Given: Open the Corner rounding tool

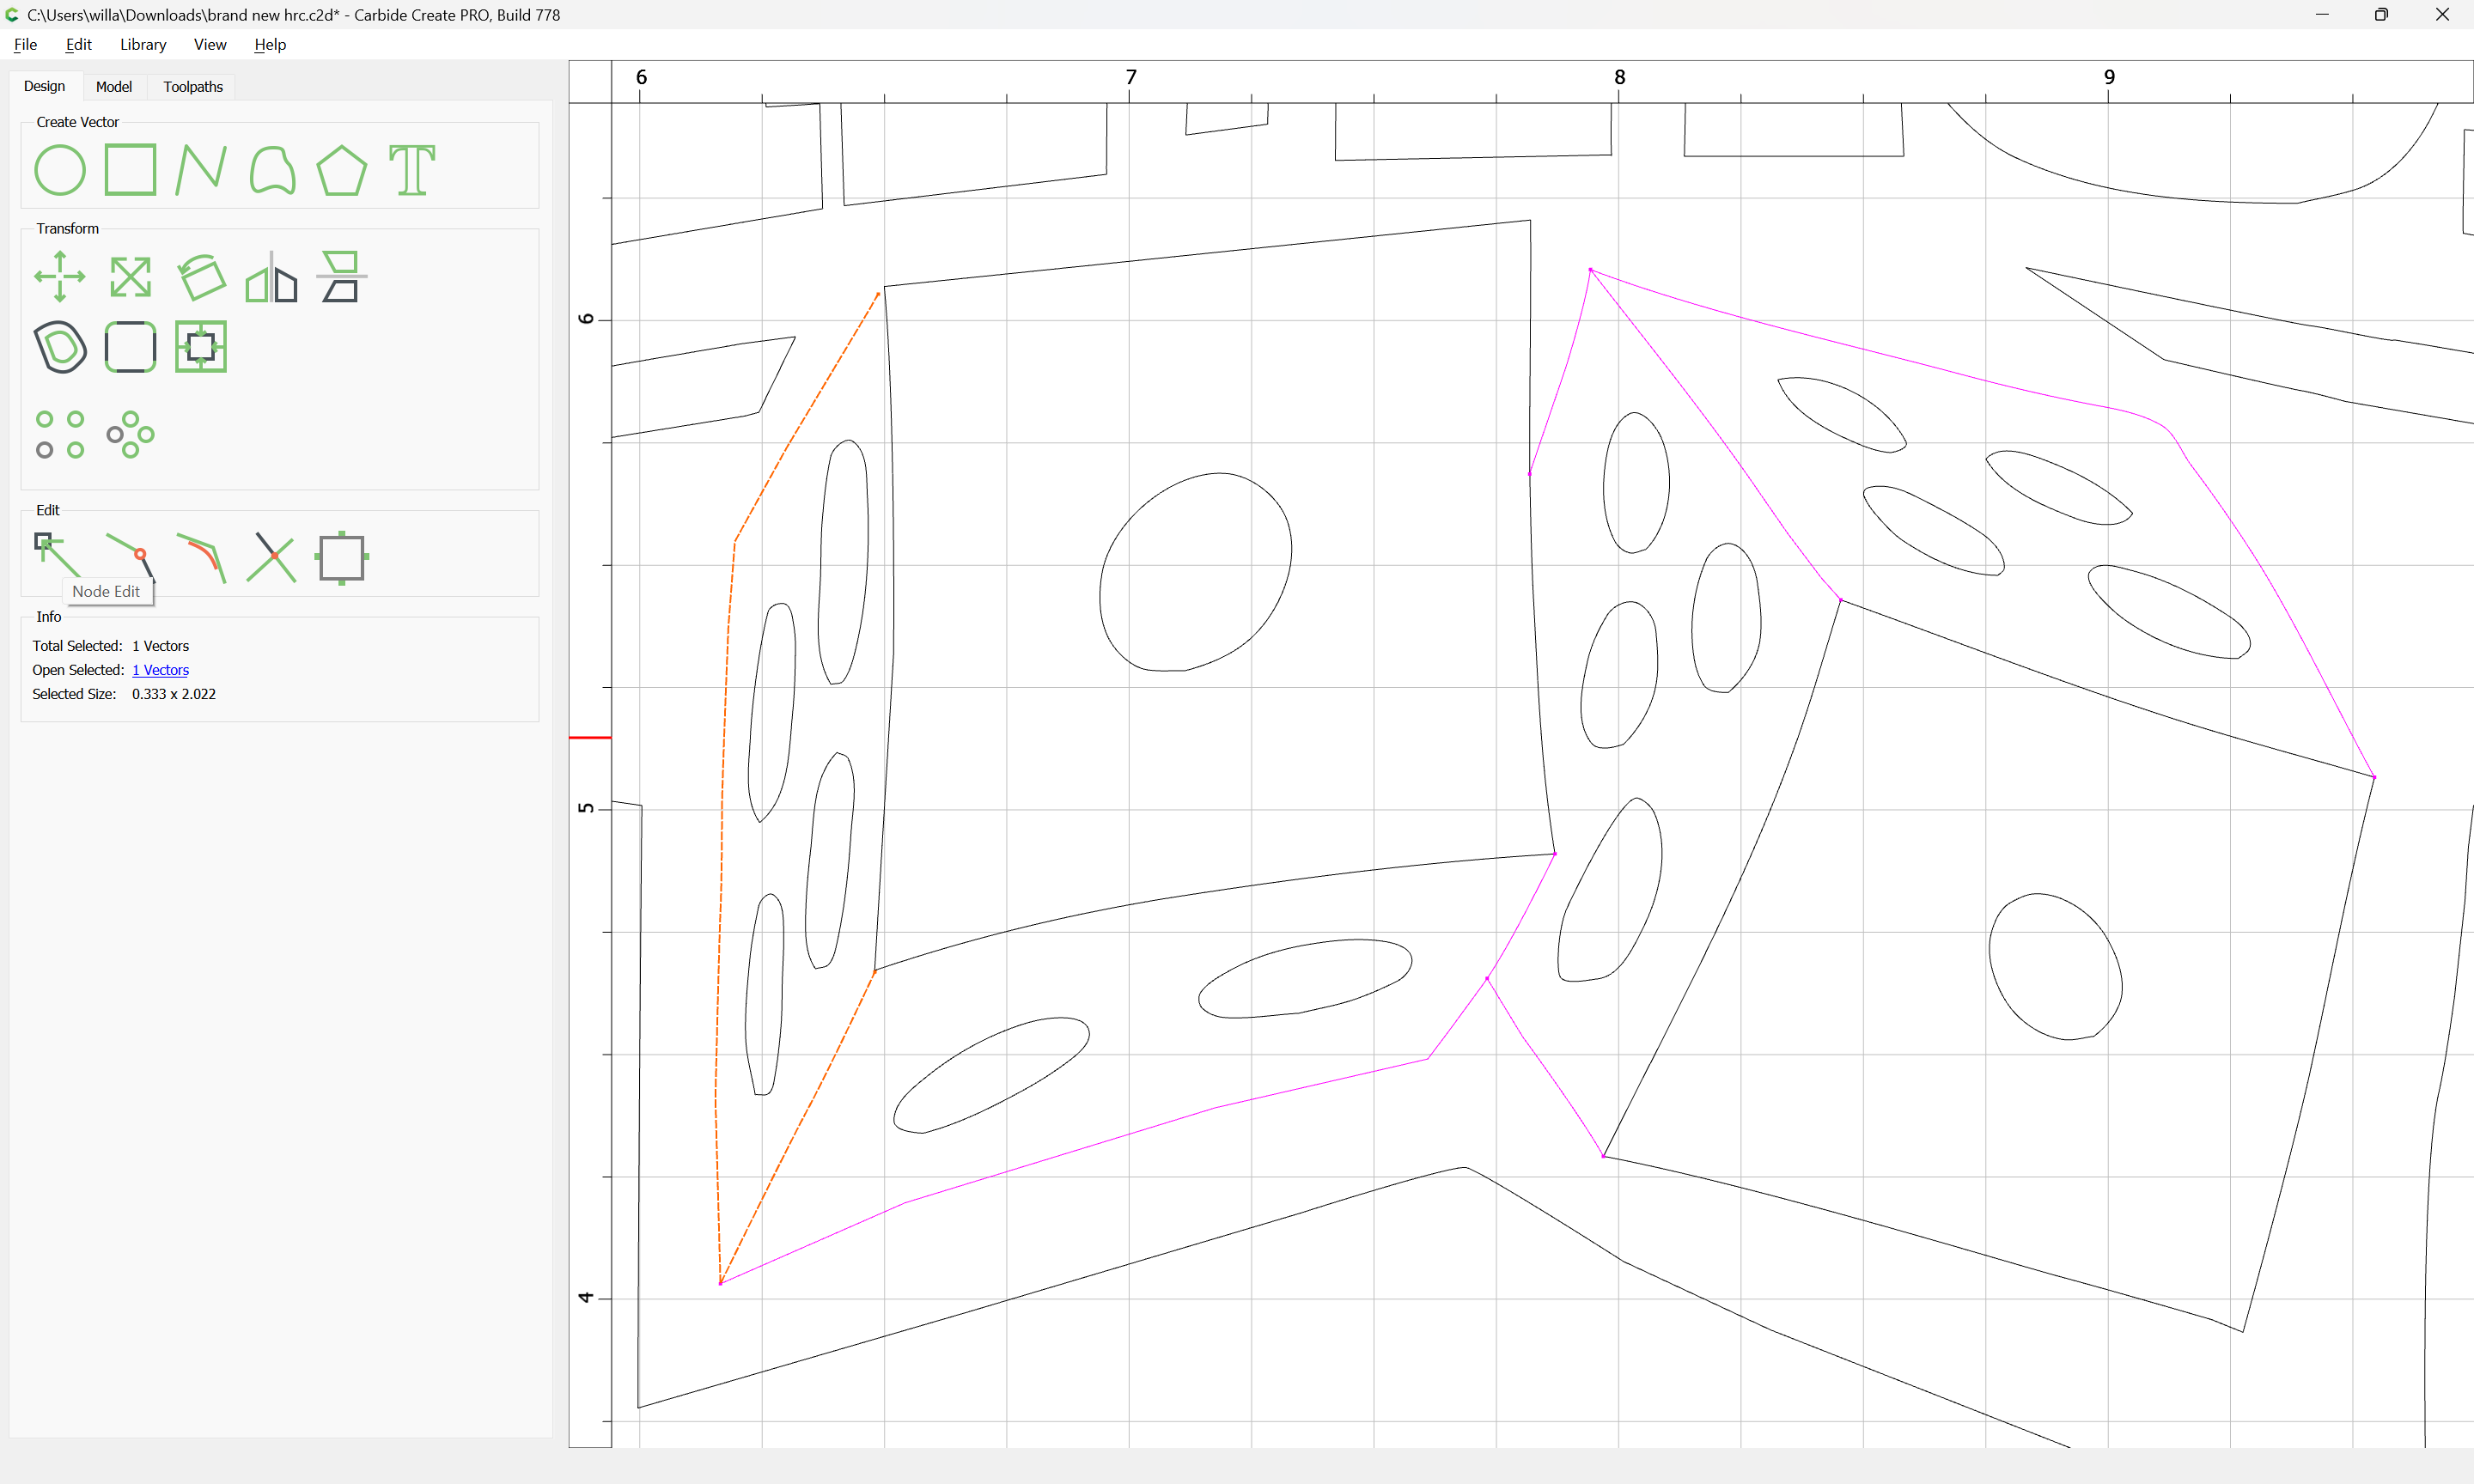Looking at the screenshot, I should point(130,347).
